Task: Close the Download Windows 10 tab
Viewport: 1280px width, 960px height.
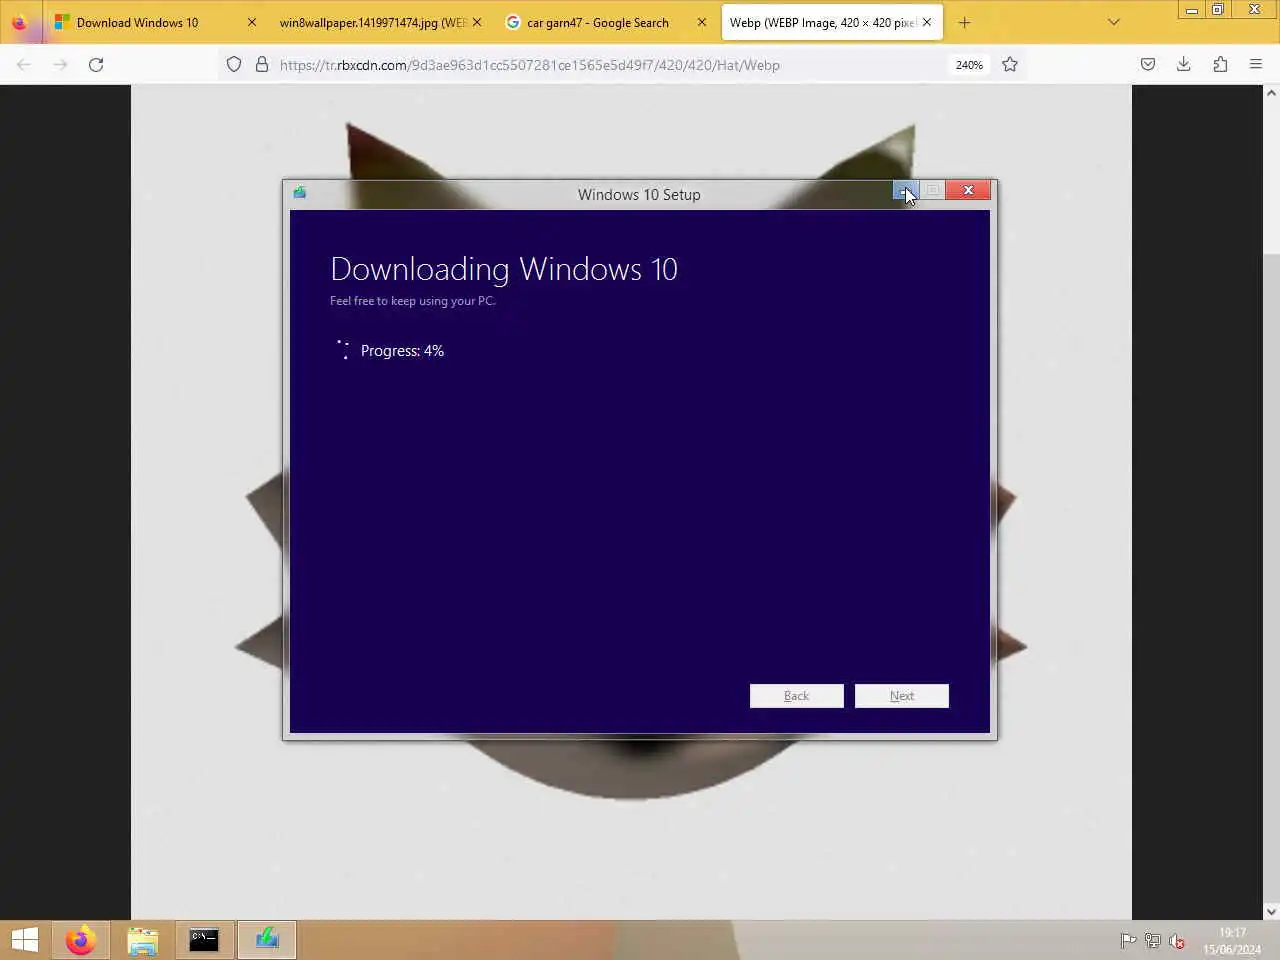Action: pyautogui.click(x=251, y=22)
